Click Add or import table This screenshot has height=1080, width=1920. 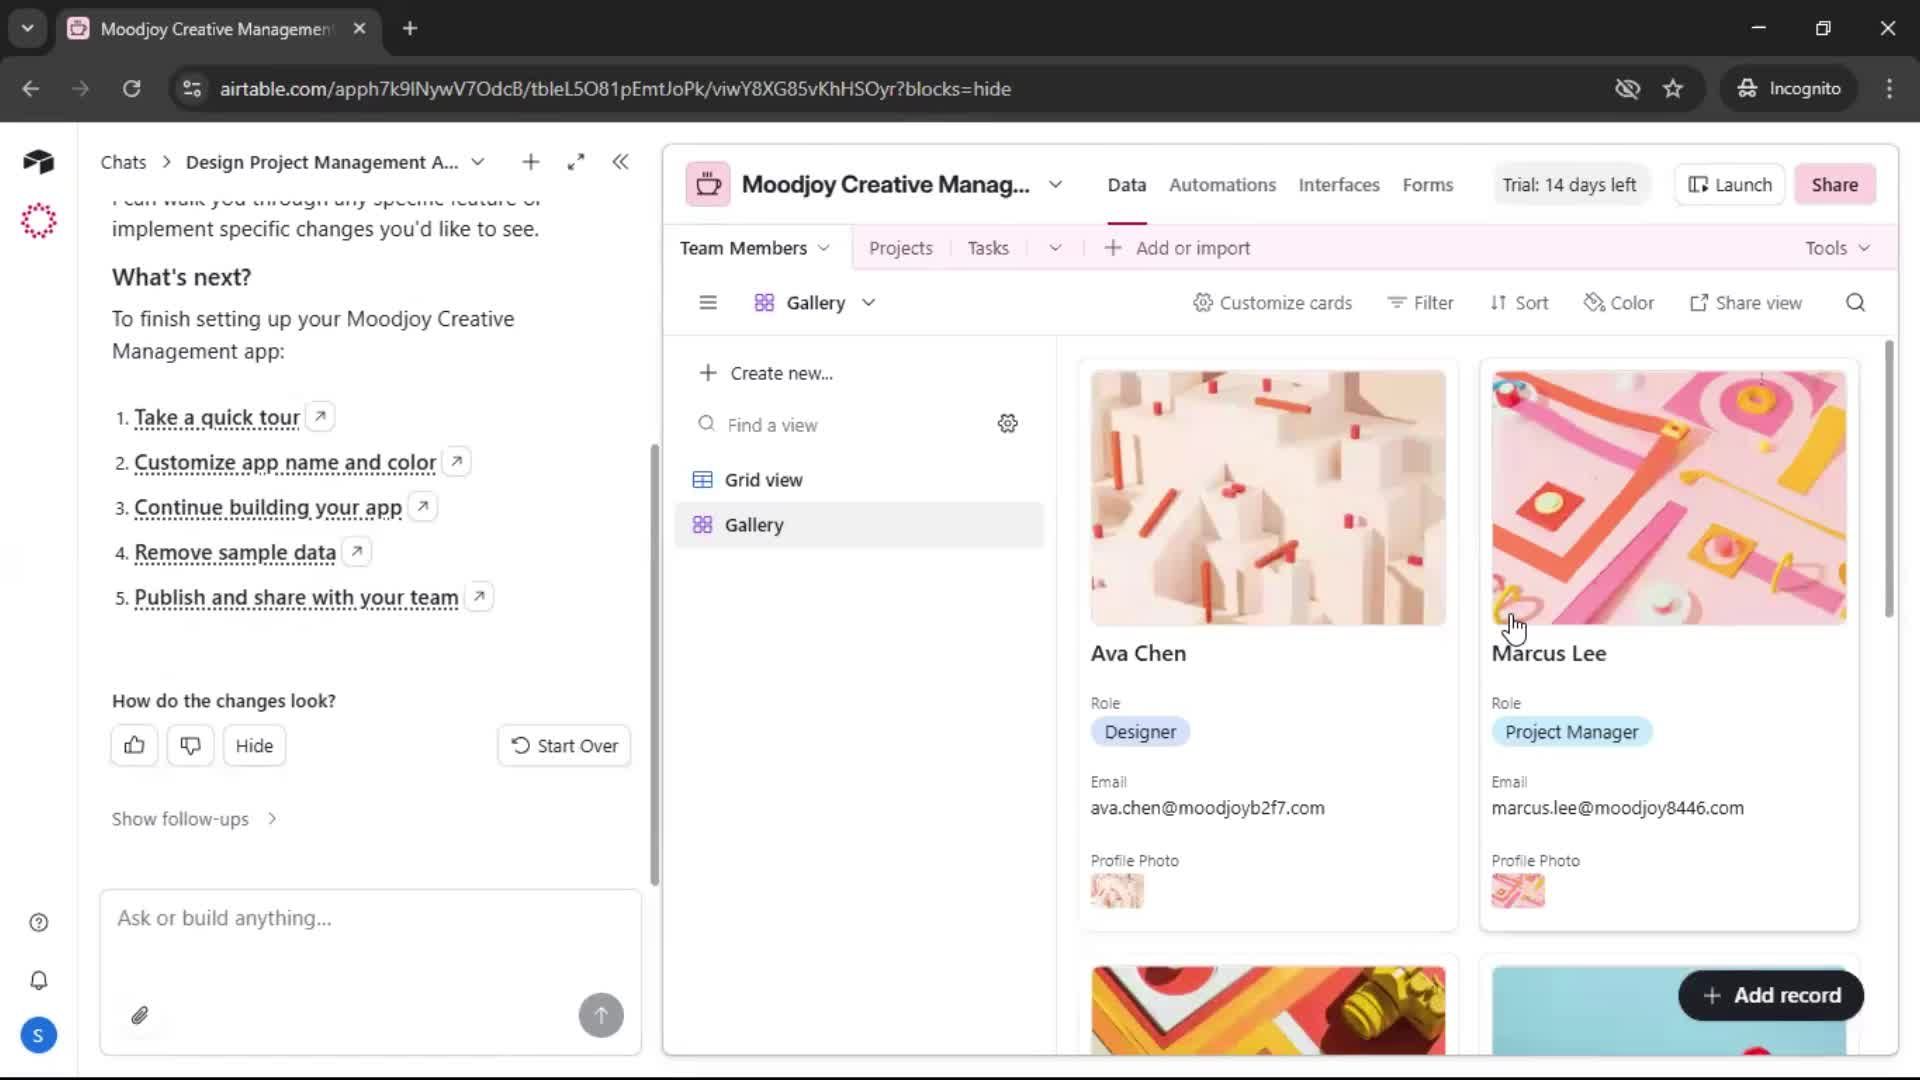click(1177, 248)
